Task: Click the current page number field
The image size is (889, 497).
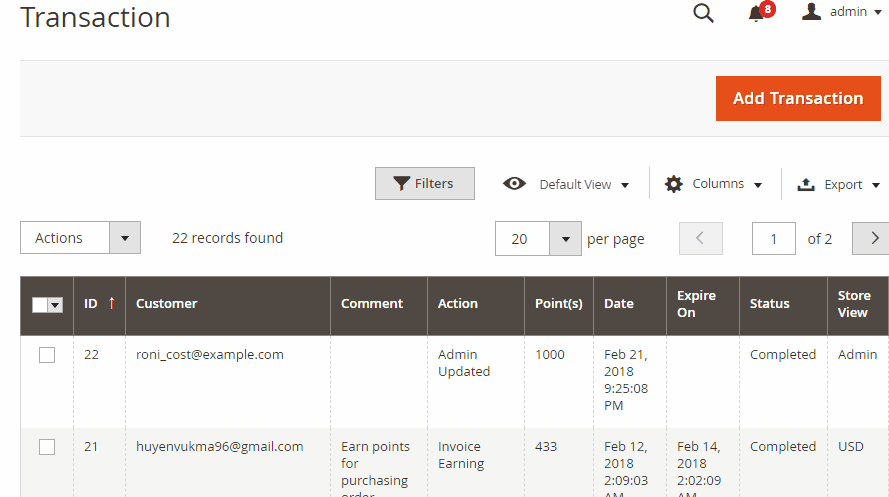Action: click(773, 239)
